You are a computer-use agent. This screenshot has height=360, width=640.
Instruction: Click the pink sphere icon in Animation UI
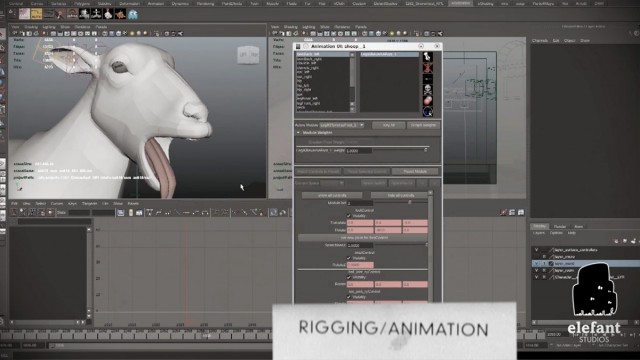click(x=427, y=100)
